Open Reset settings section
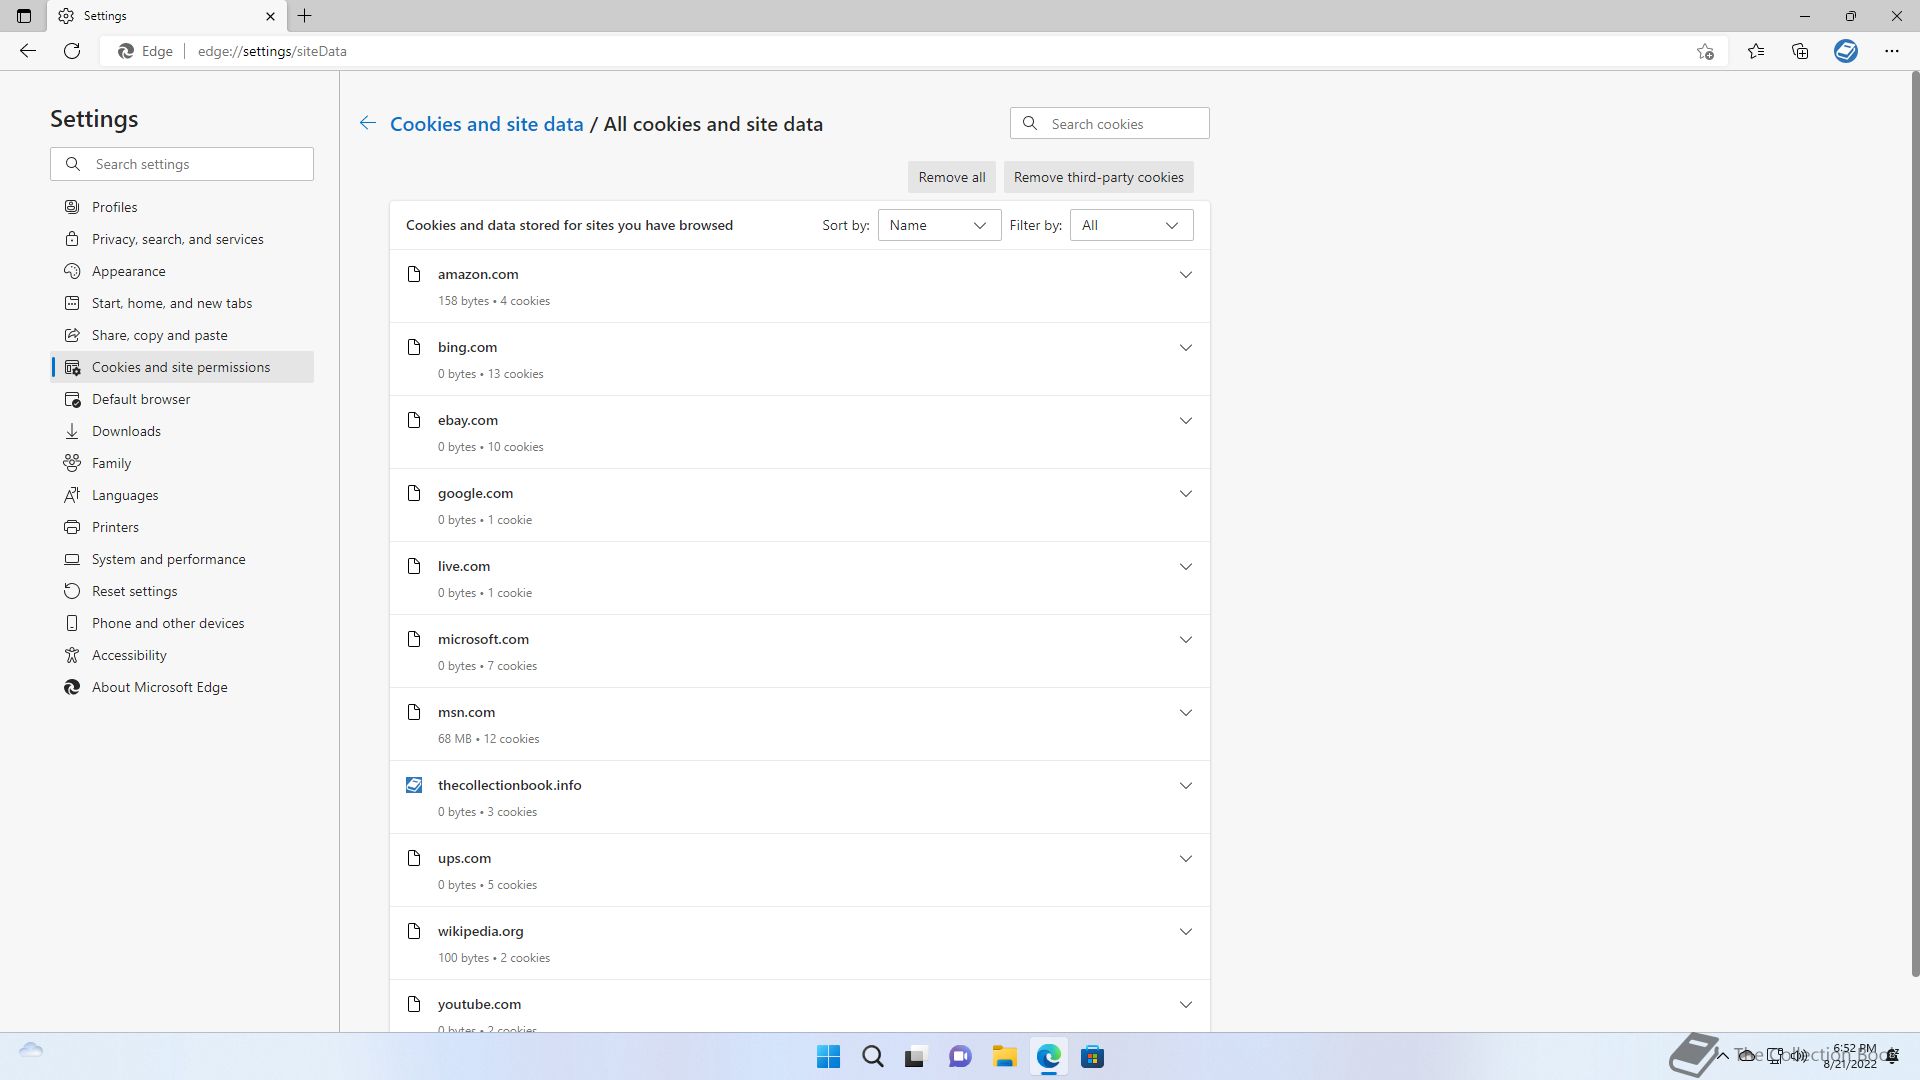1920x1080 pixels. pos(182,591)
